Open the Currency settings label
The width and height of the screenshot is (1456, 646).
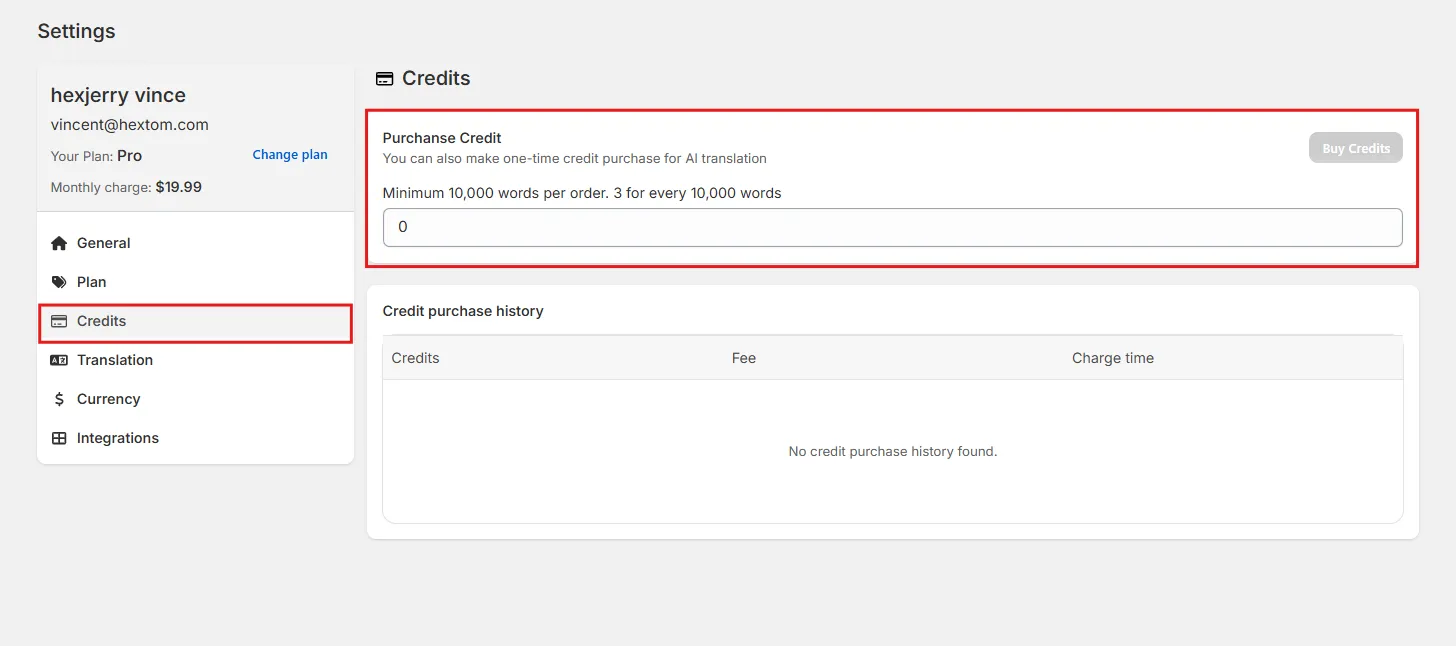click(x=108, y=399)
